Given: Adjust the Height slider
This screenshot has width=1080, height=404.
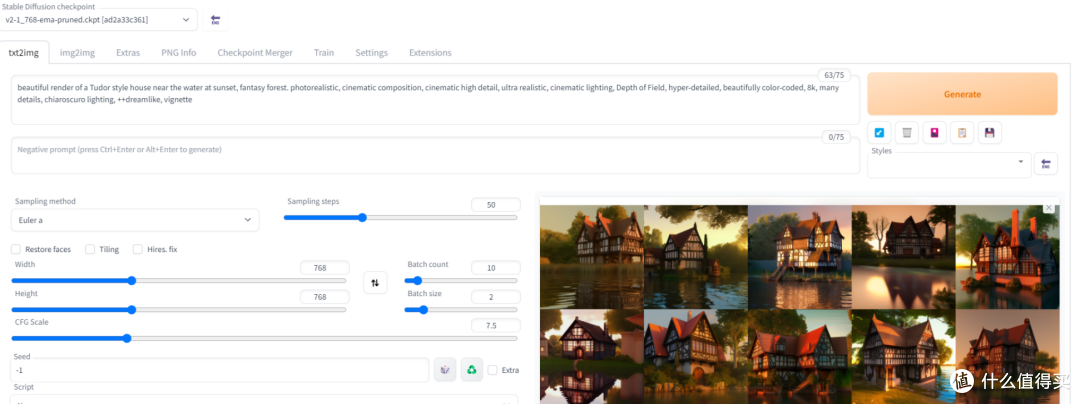Looking at the screenshot, I should (178, 310).
